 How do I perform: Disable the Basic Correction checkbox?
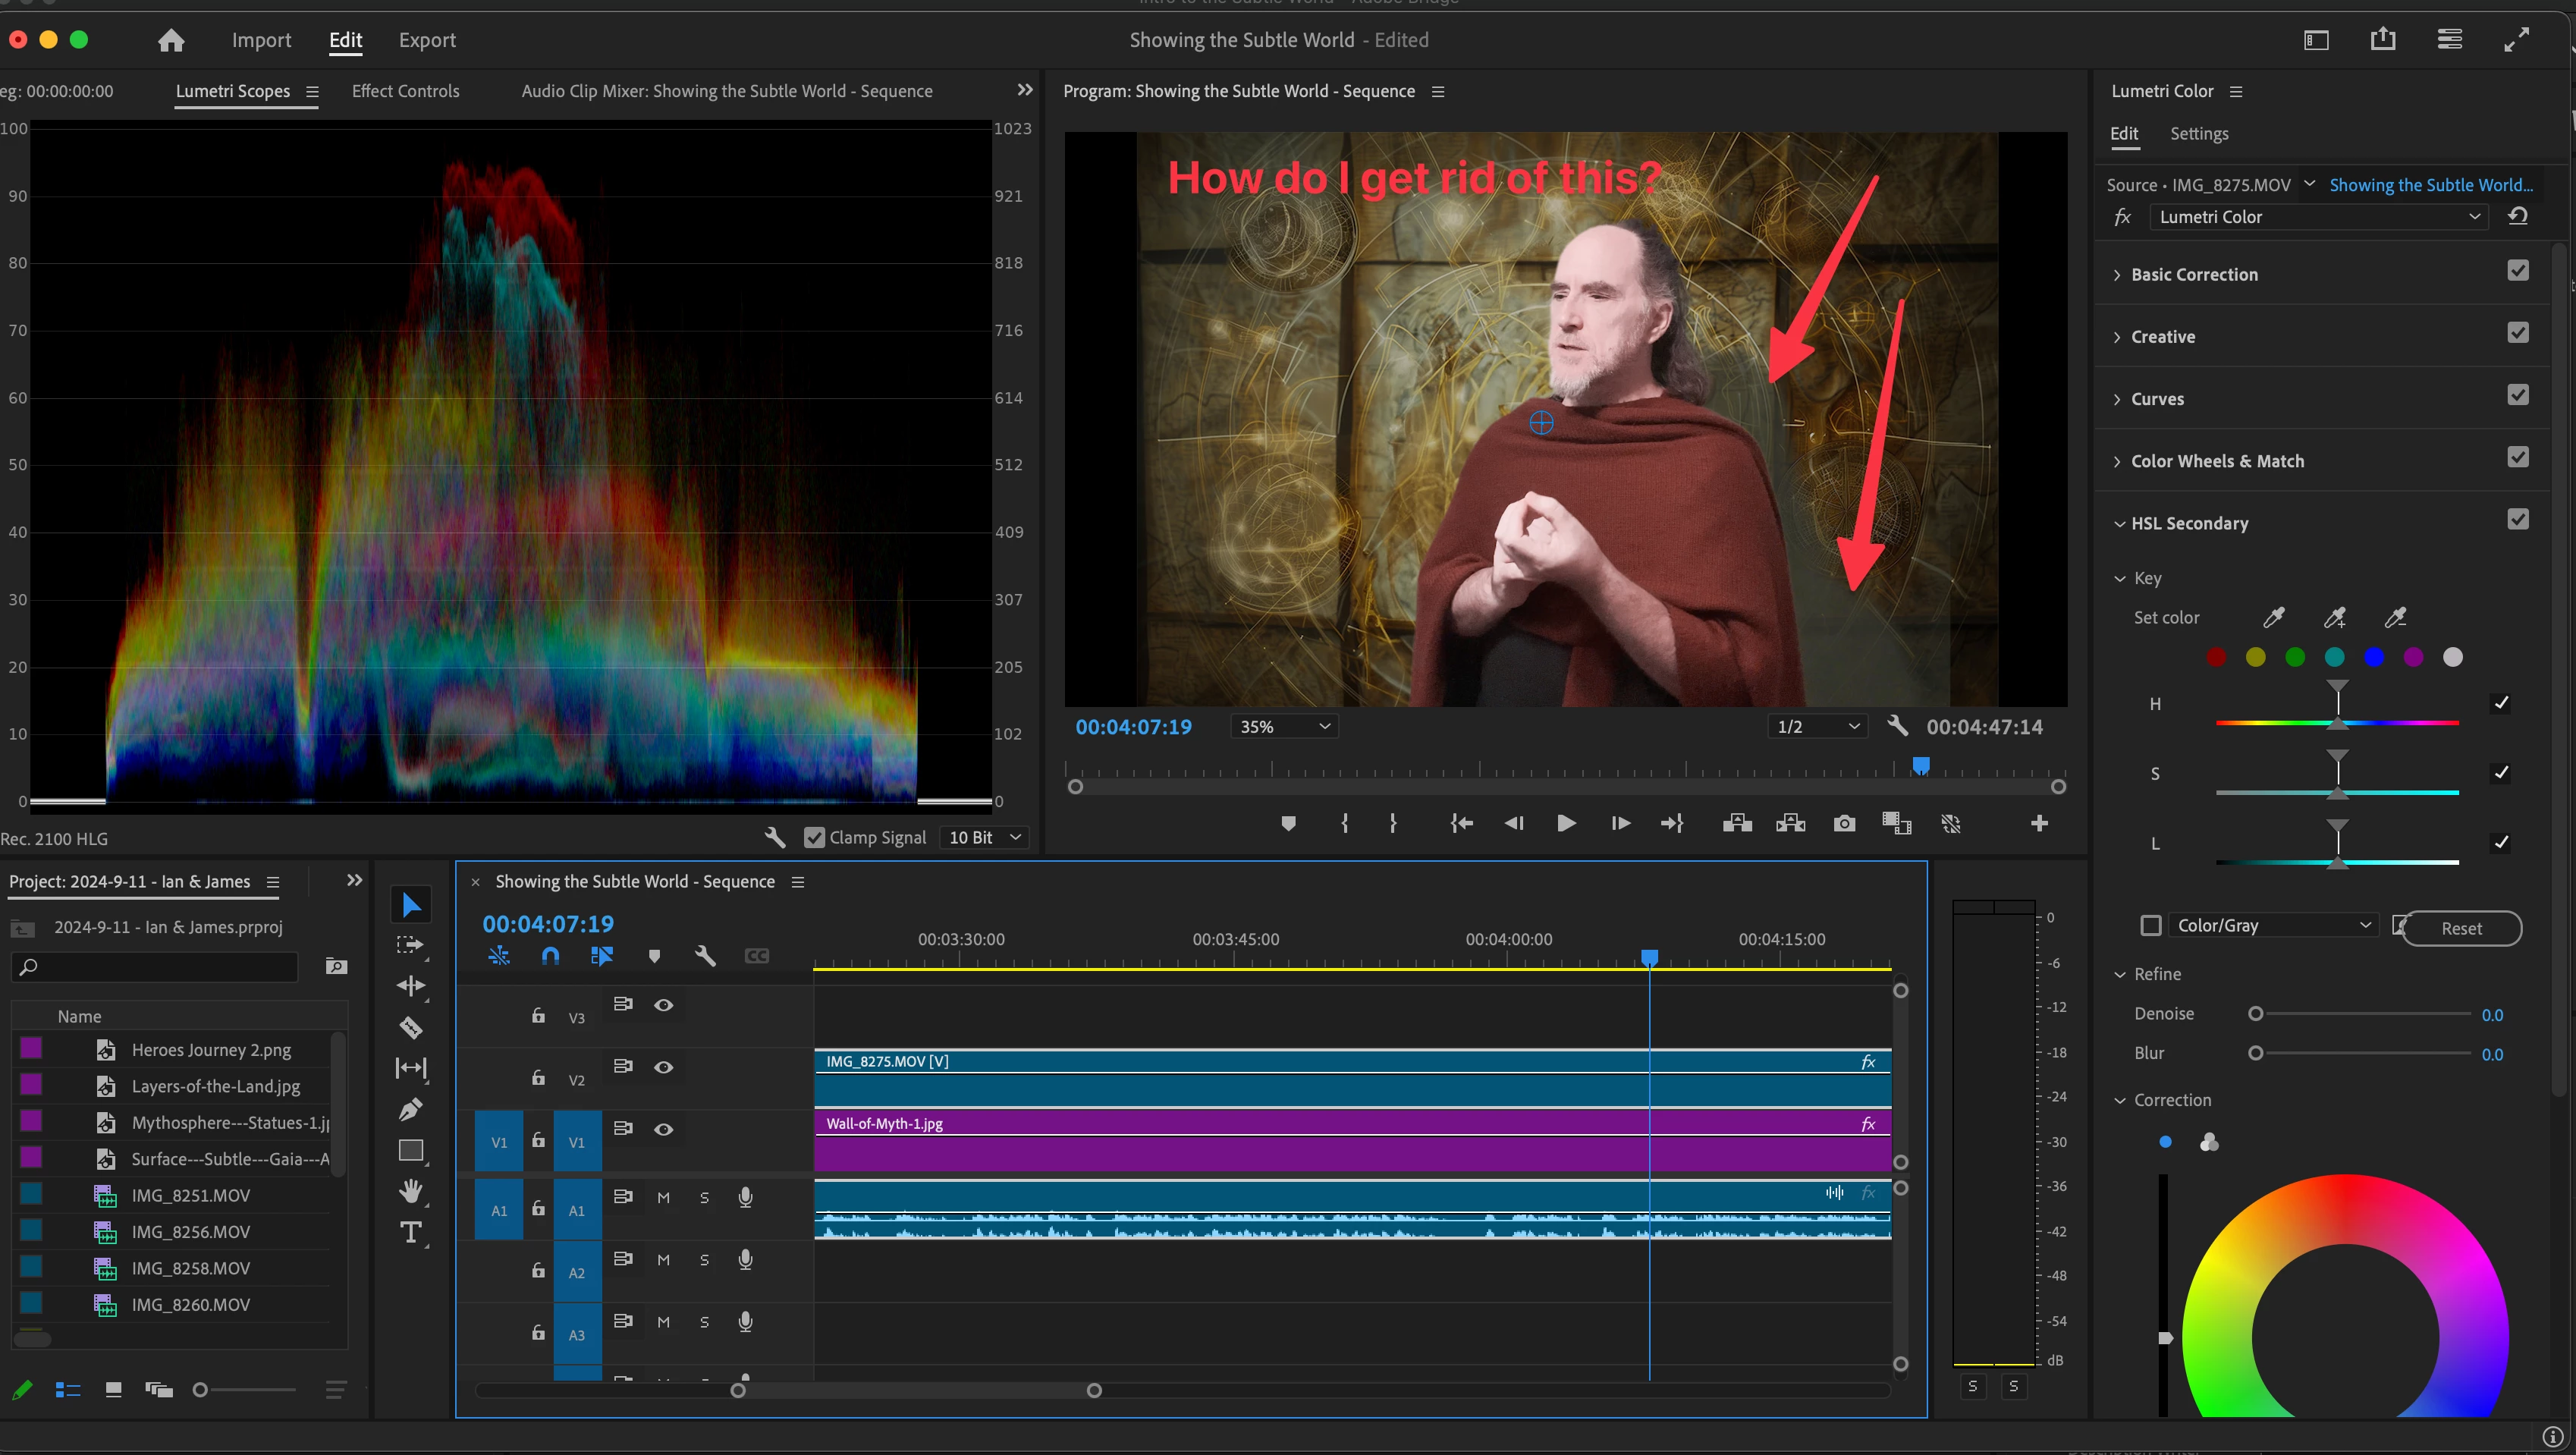pos(2517,271)
